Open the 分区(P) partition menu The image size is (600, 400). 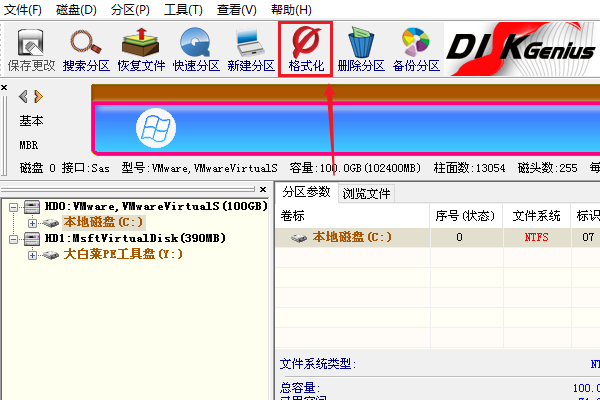[x=130, y=10]
